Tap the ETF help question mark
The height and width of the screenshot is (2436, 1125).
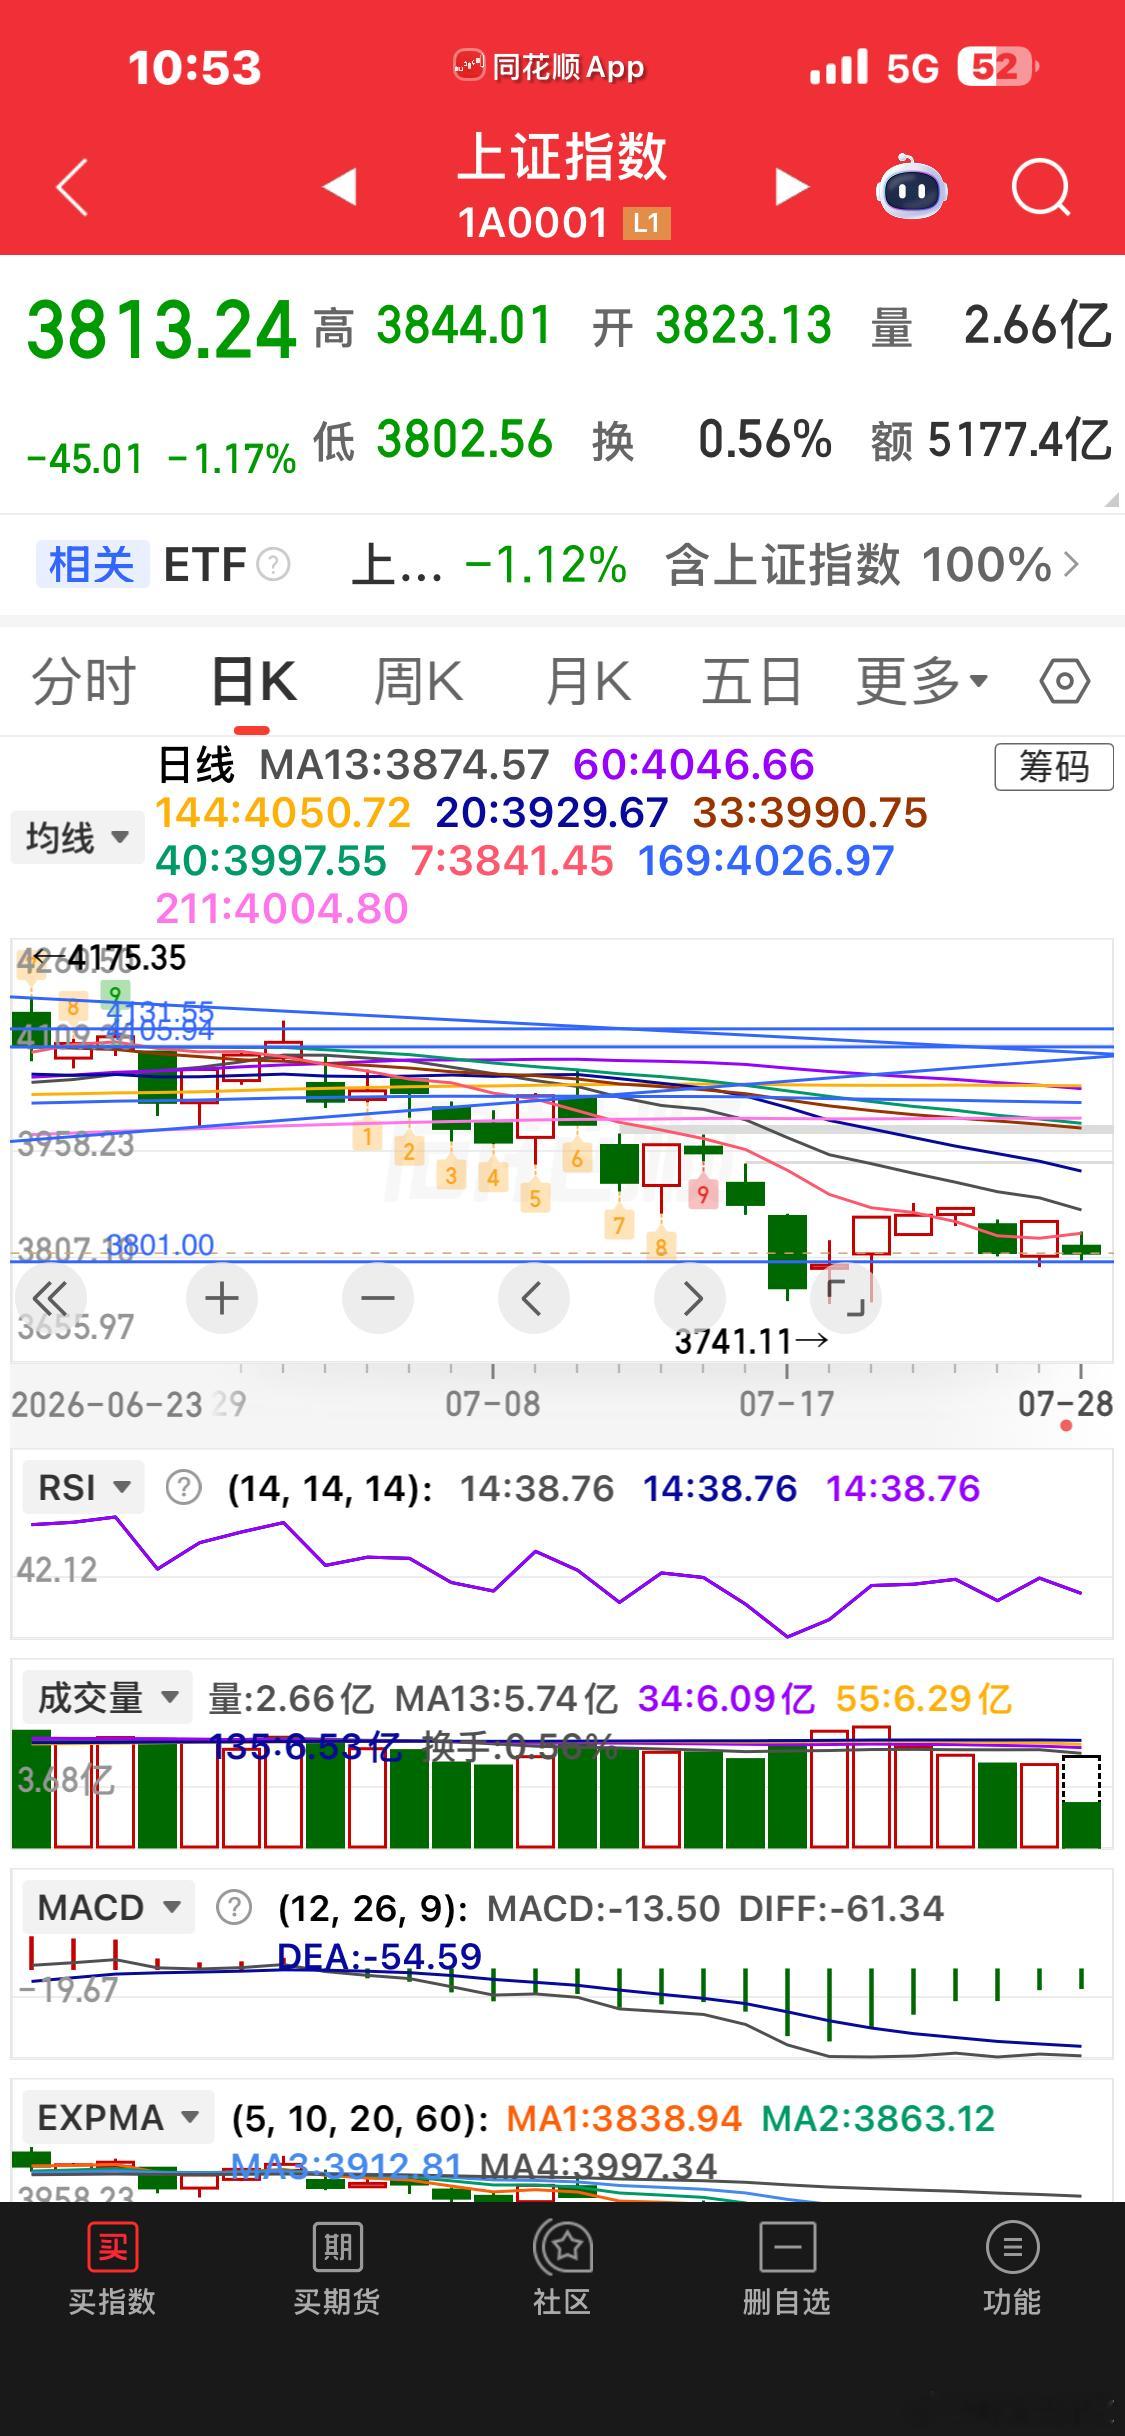point(273,565)
